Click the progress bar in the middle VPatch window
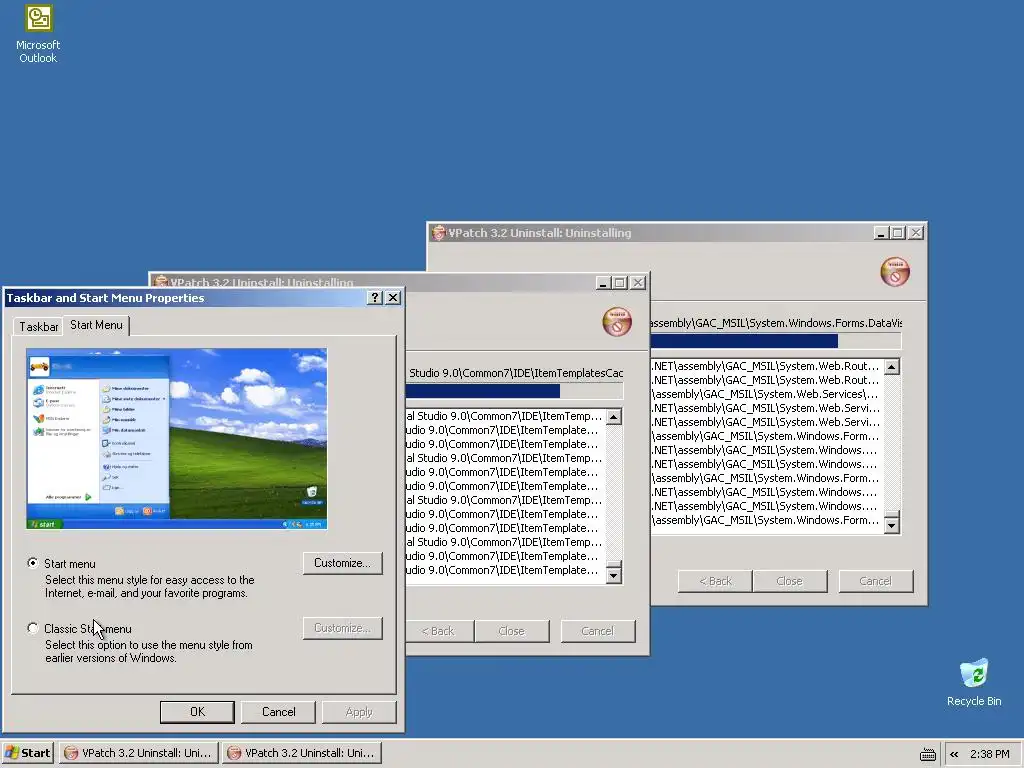The image size is (1024, 768). tap(514, 391)
